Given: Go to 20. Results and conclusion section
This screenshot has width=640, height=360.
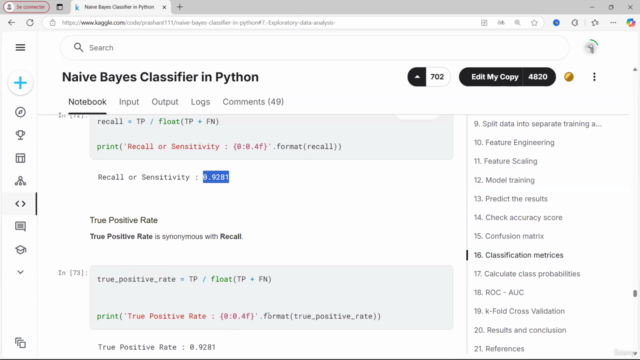Looking at the screenshot, I should coord(520,330).
